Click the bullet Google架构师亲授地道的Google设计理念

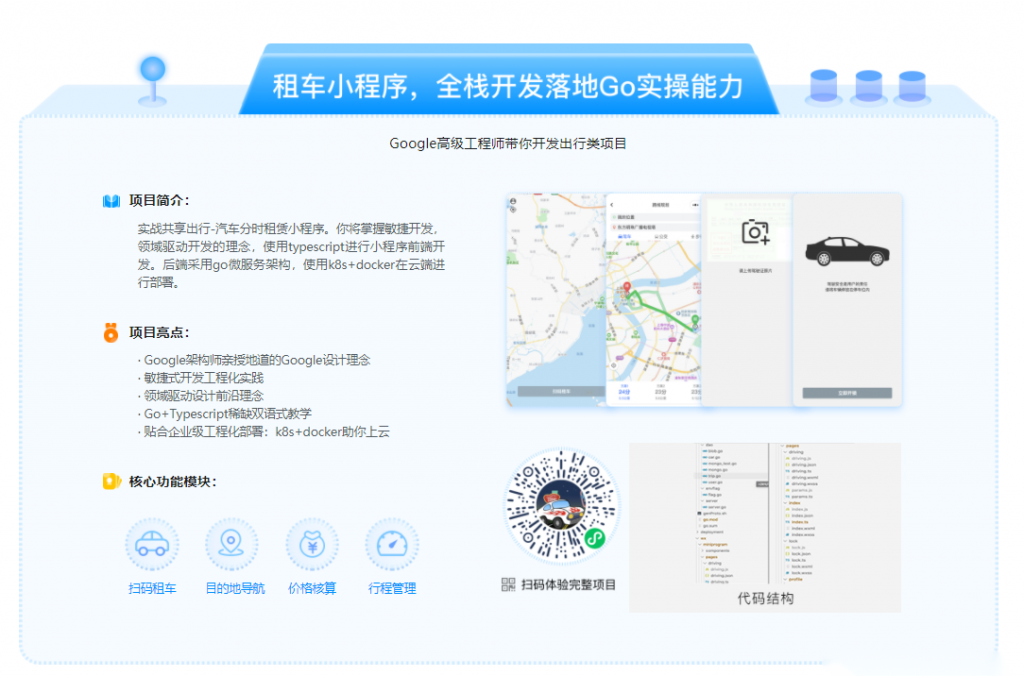point(254,360)
